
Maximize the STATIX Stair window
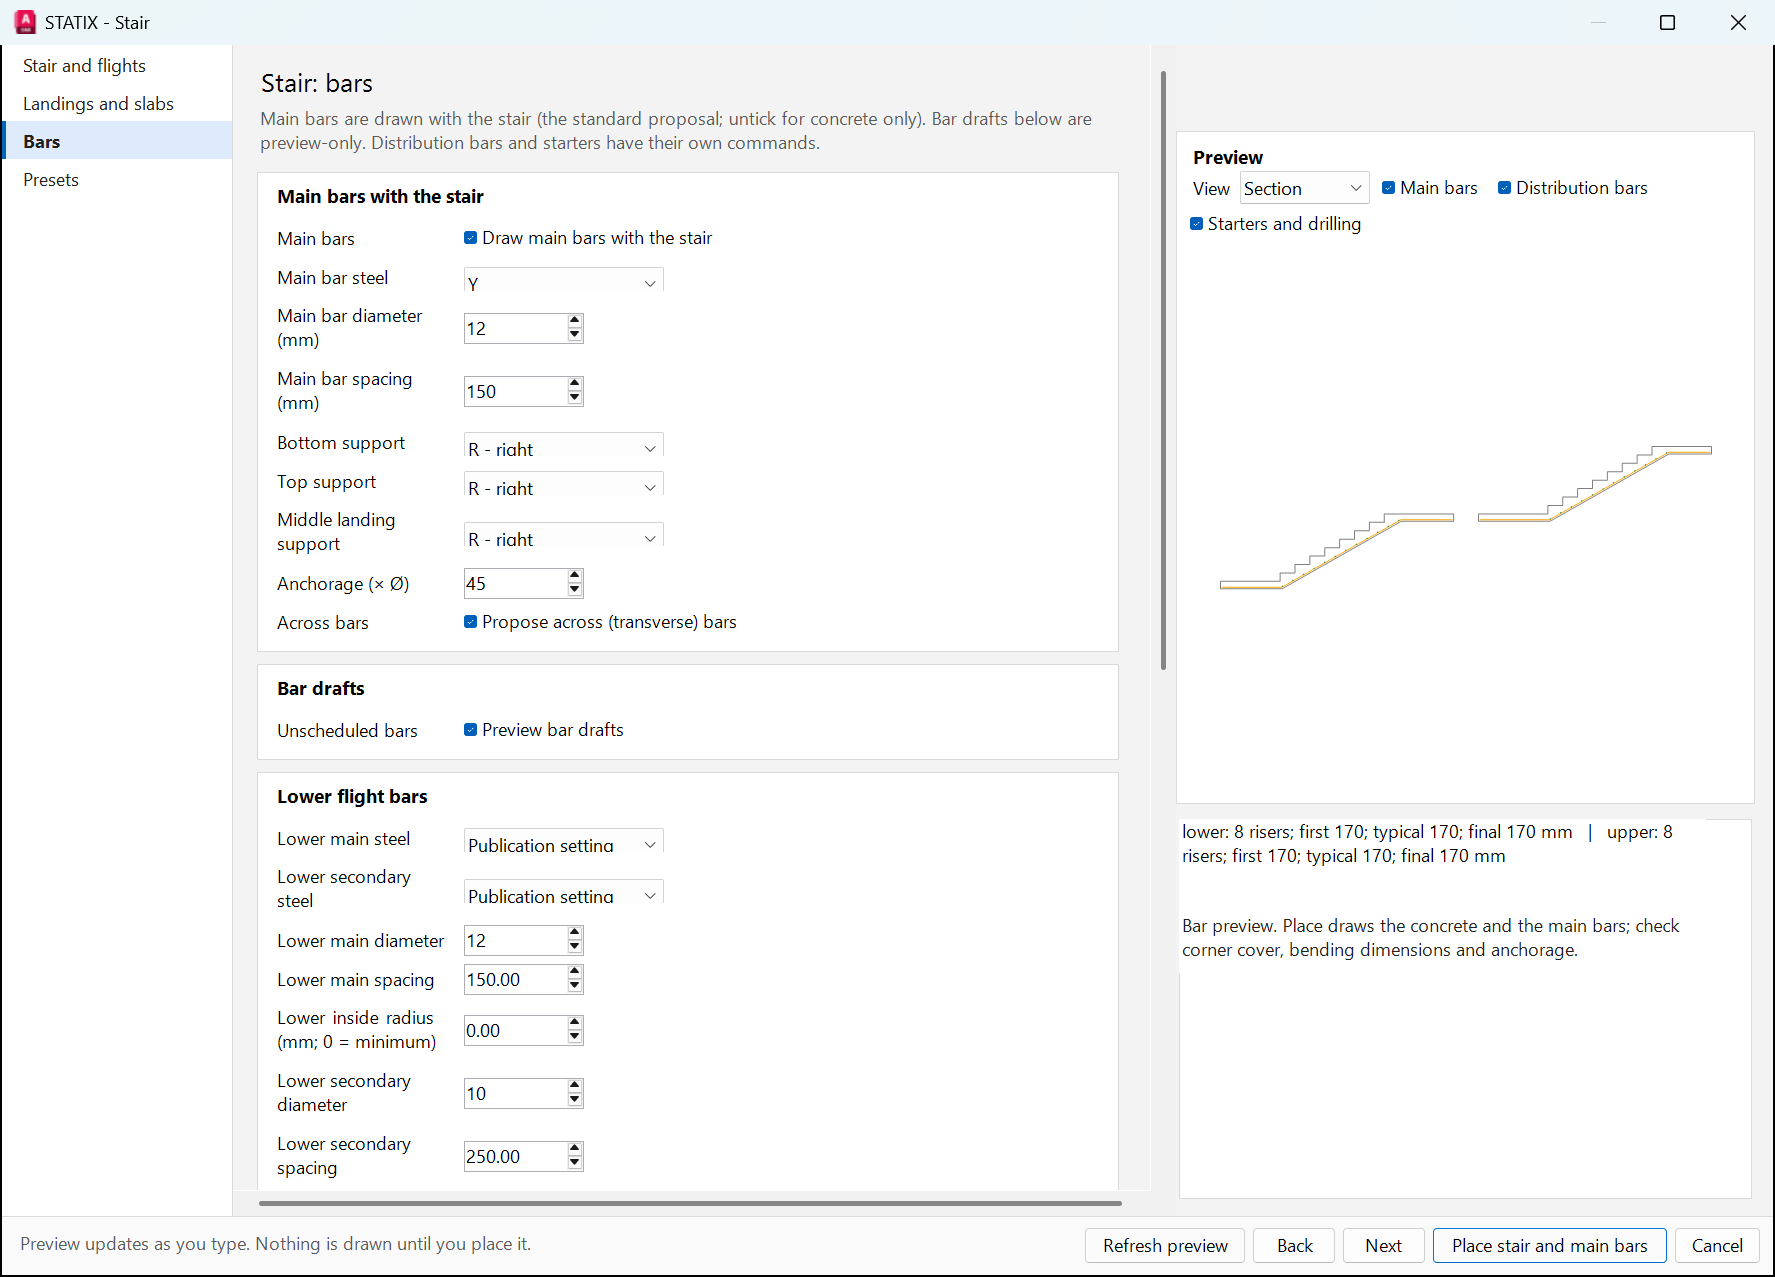(x=1667, y=22)
